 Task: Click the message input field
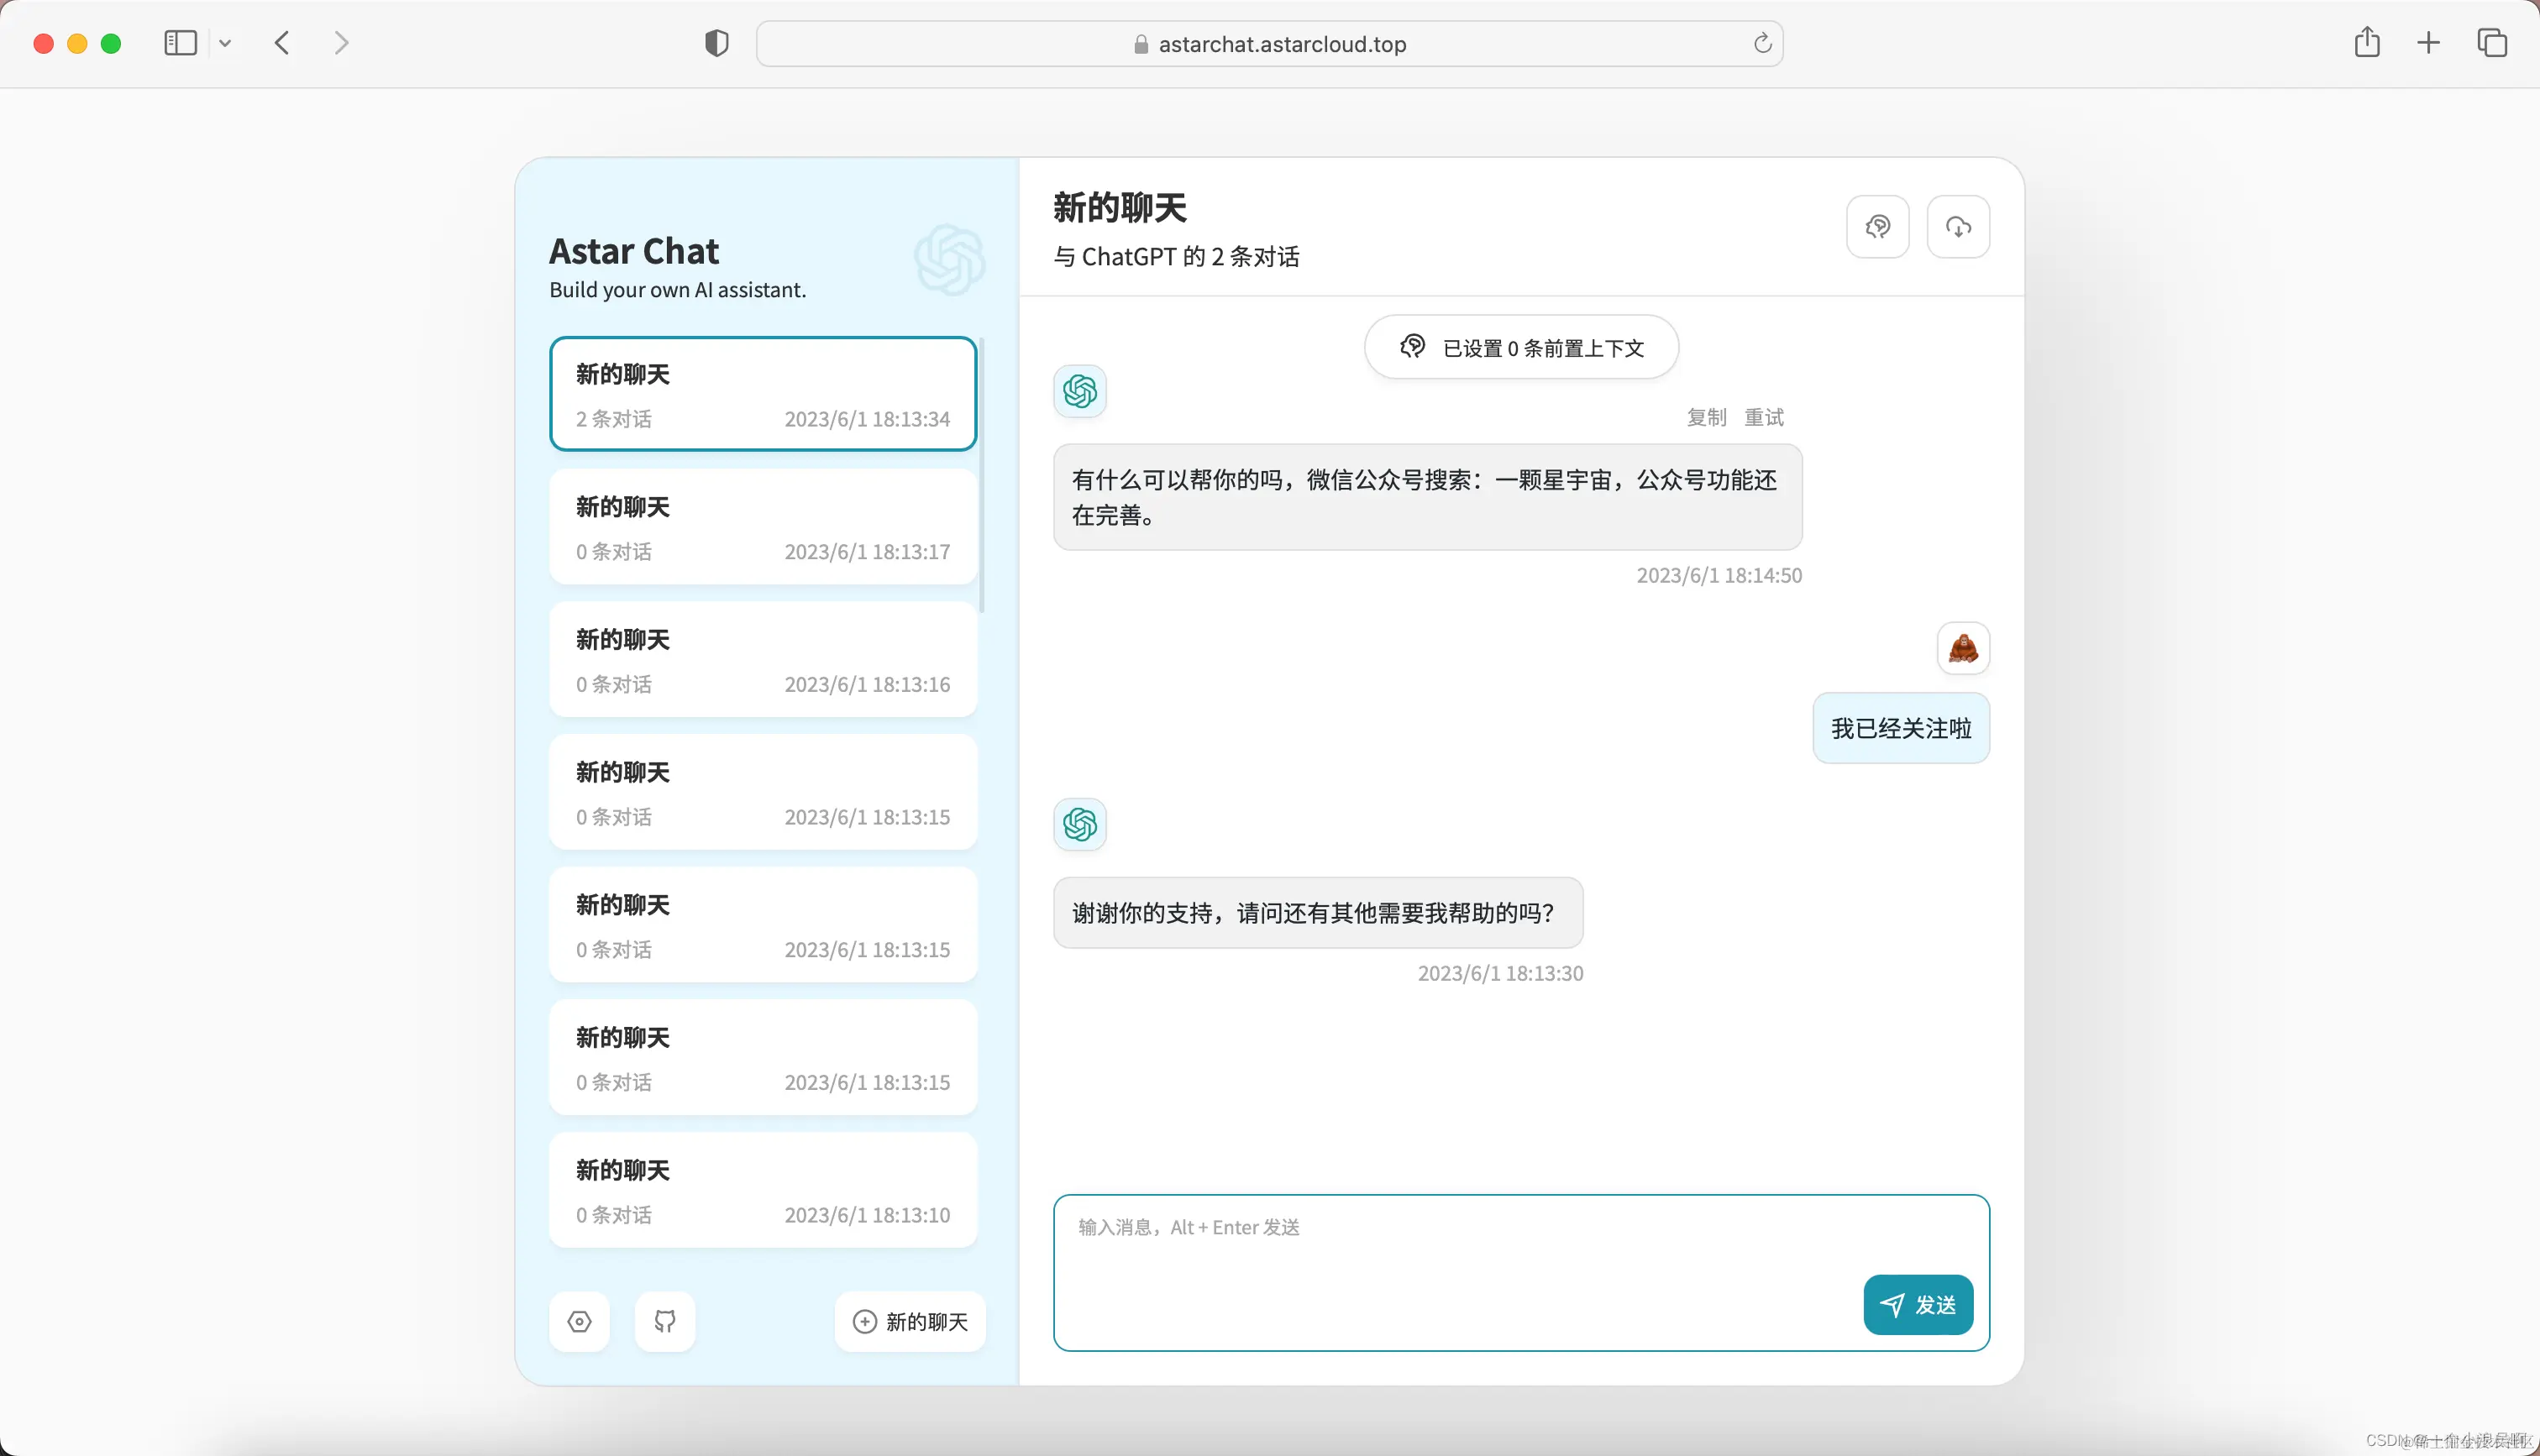click(1520, 1272)
